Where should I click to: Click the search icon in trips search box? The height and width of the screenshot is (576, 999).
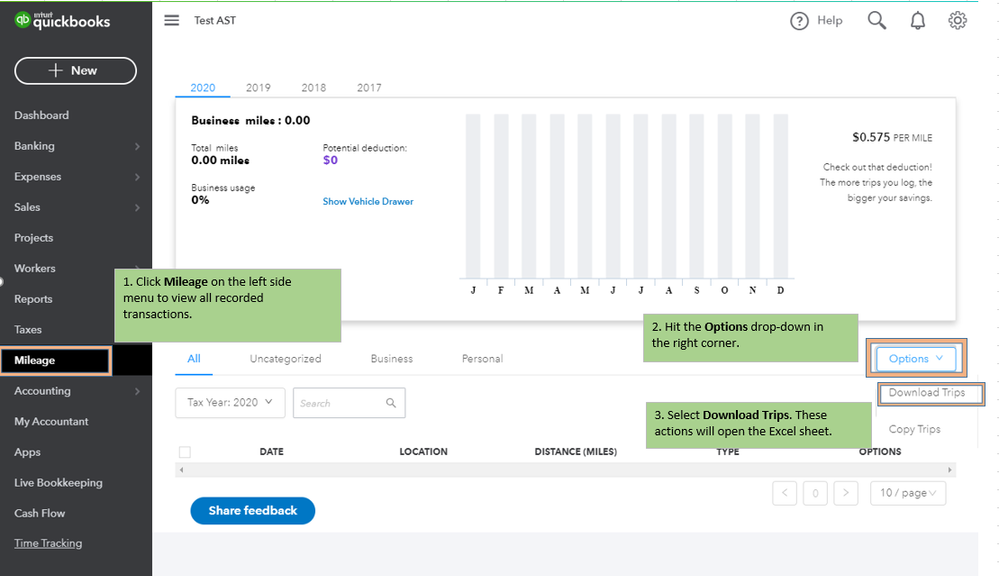(391, 403)
